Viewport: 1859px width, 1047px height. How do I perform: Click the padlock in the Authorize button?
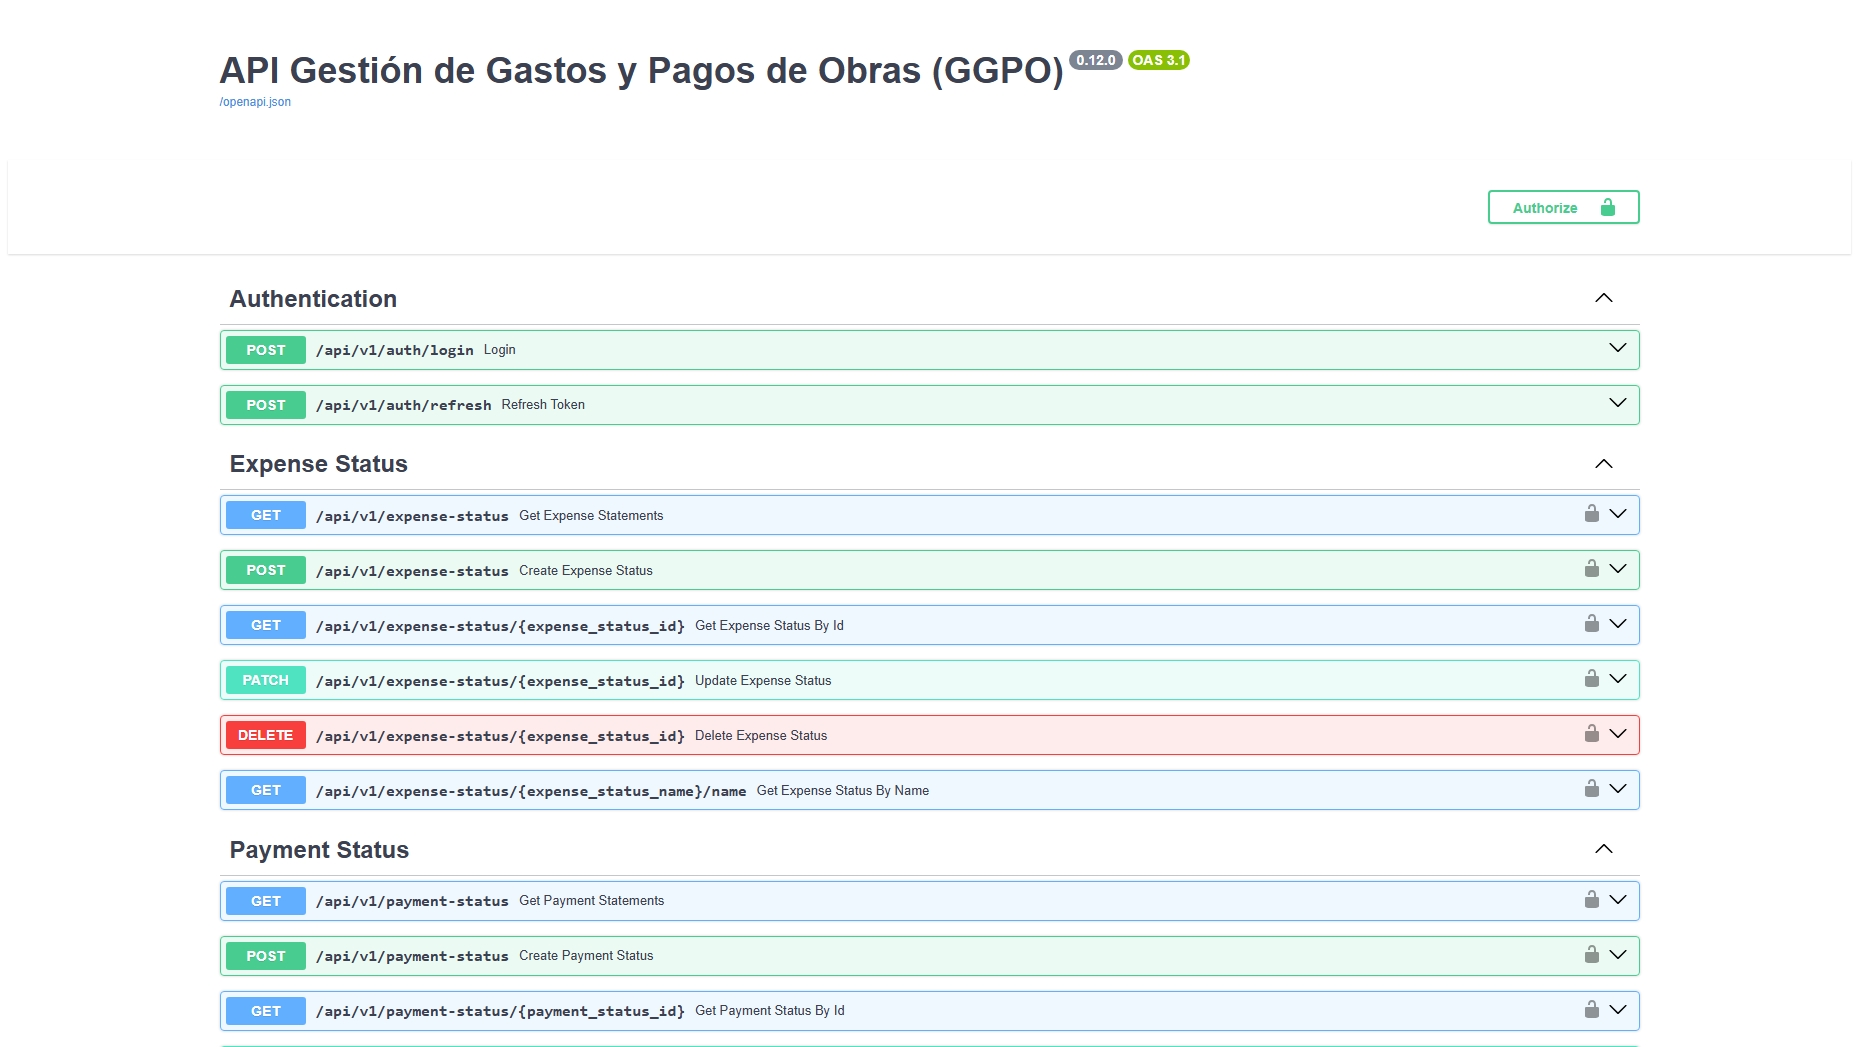(x=1608, y=207)
